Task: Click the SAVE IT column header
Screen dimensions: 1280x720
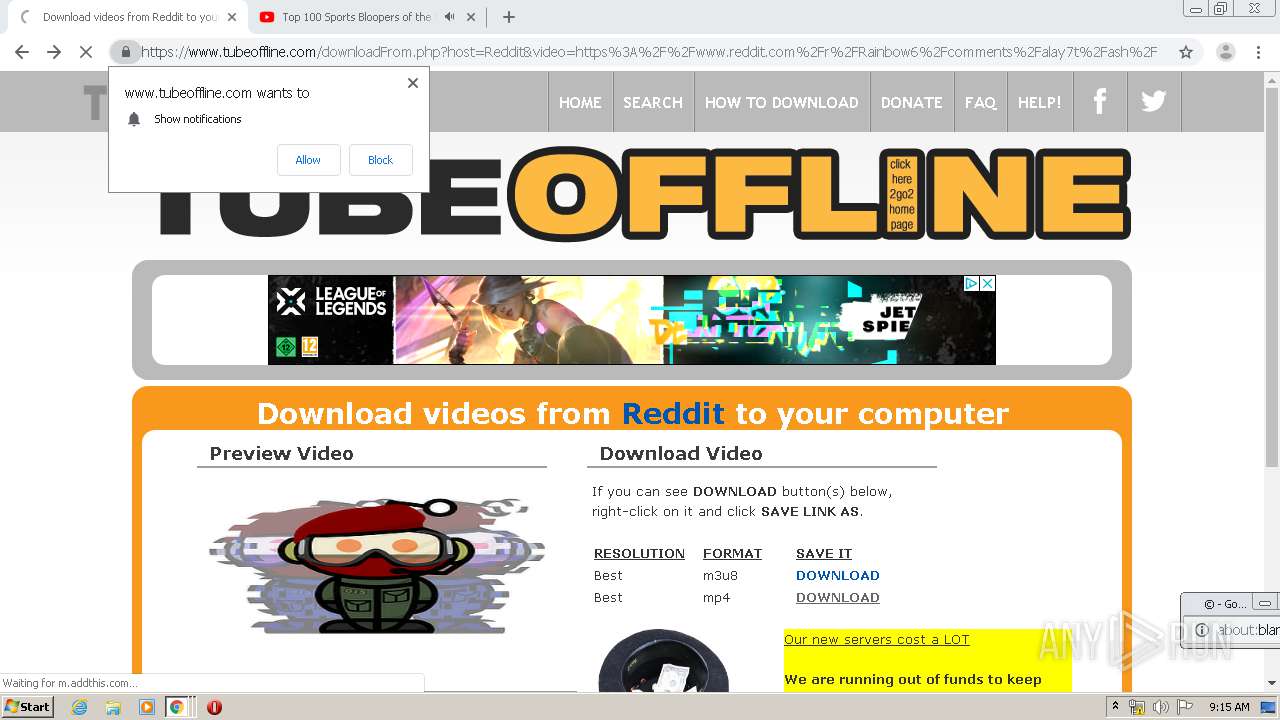Action: point(824,554)
